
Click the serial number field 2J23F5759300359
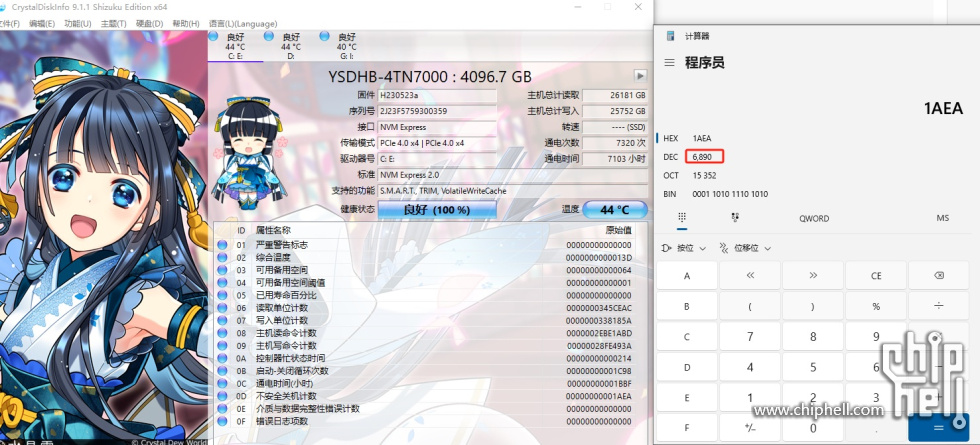click(437, 111)
